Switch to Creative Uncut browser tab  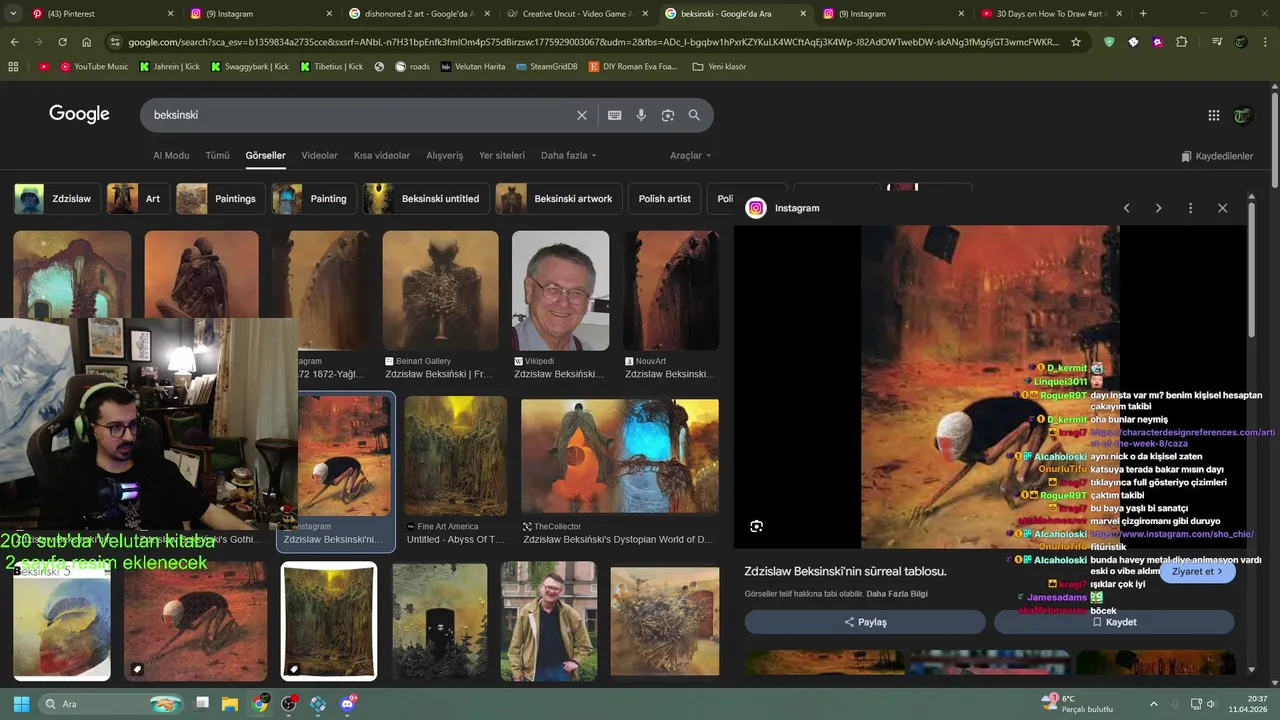[x=576, y=14]
